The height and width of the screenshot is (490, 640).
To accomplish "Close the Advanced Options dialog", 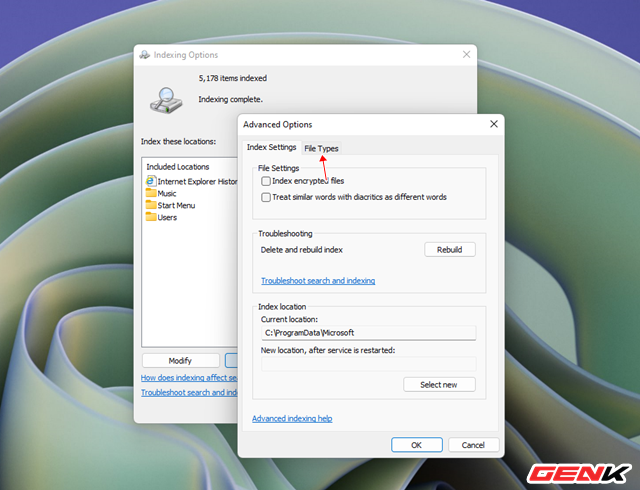I will click(494, 124).
